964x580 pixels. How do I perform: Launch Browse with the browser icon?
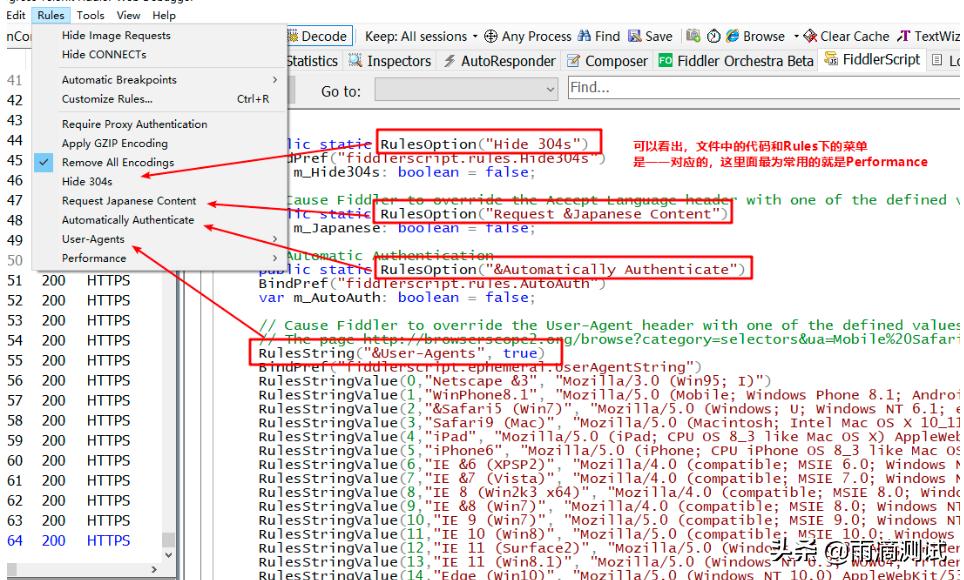coord(733,36)
